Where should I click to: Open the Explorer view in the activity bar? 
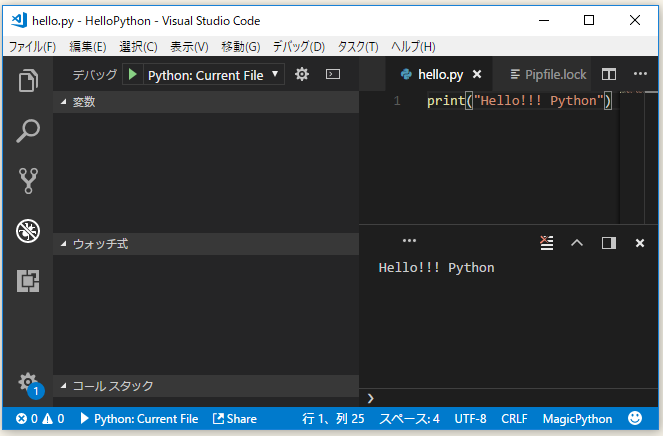tap(27, 80)
